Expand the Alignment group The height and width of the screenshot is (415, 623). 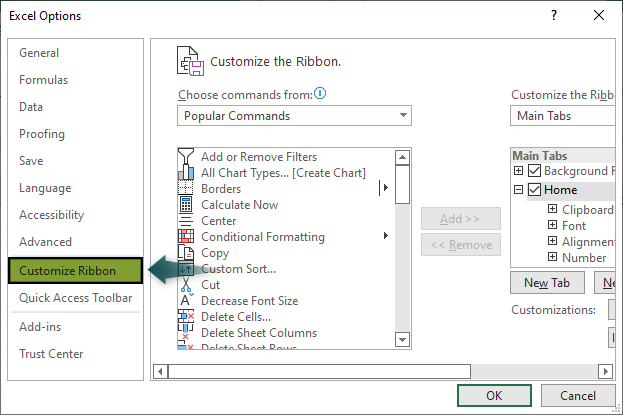point(552,241)
